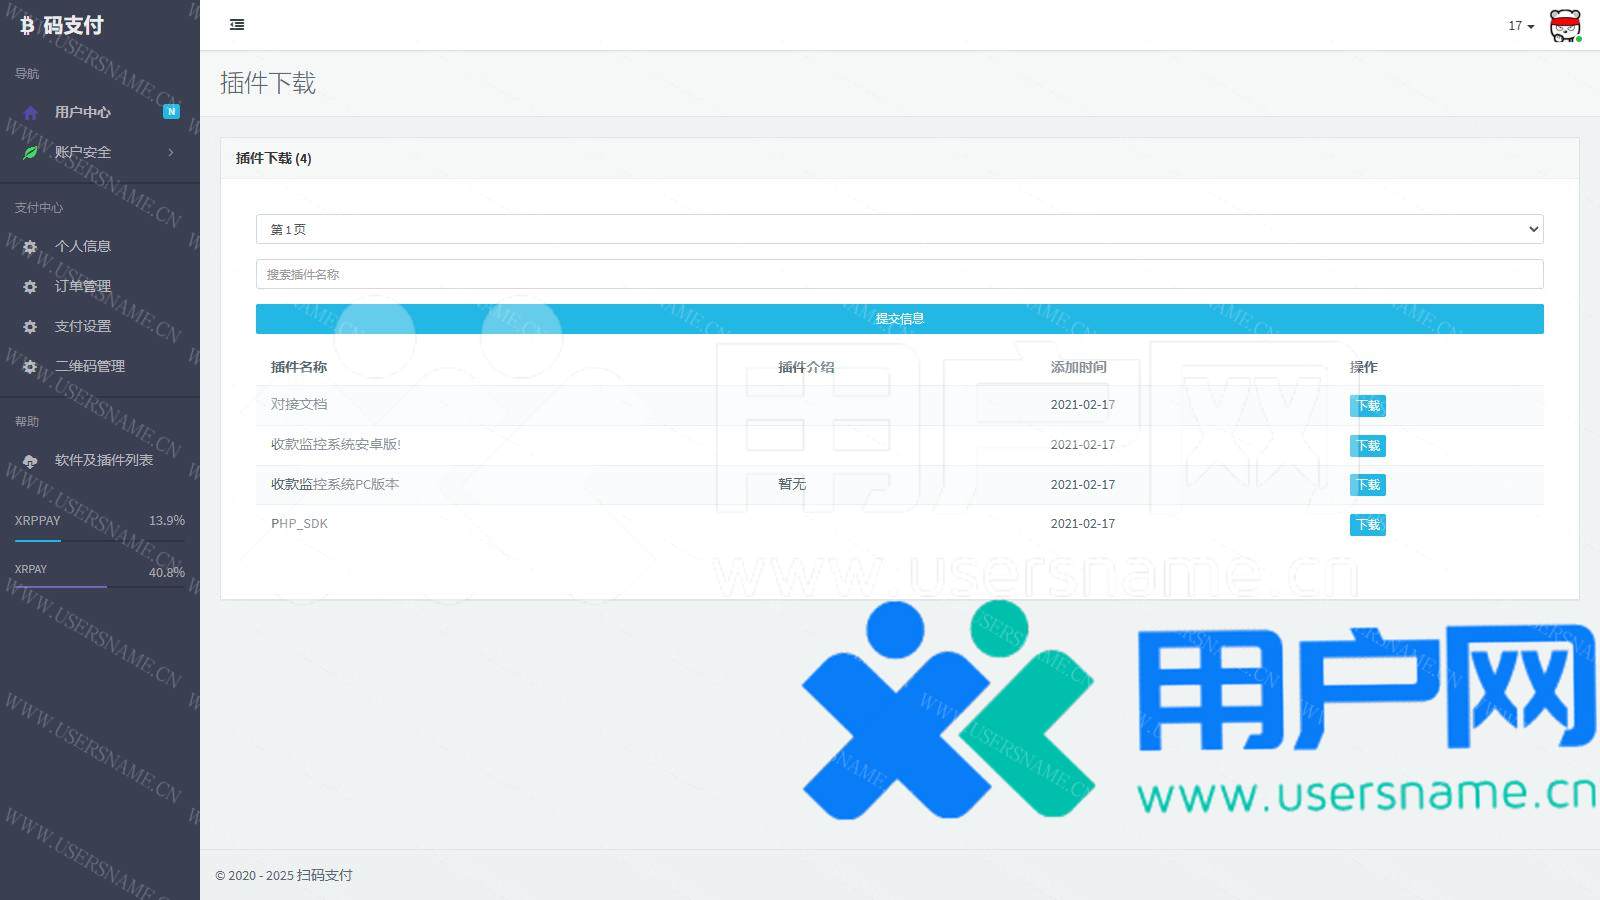Open the user dropdown labeled 17
Screen dimensions: 1600x900
1520,26
